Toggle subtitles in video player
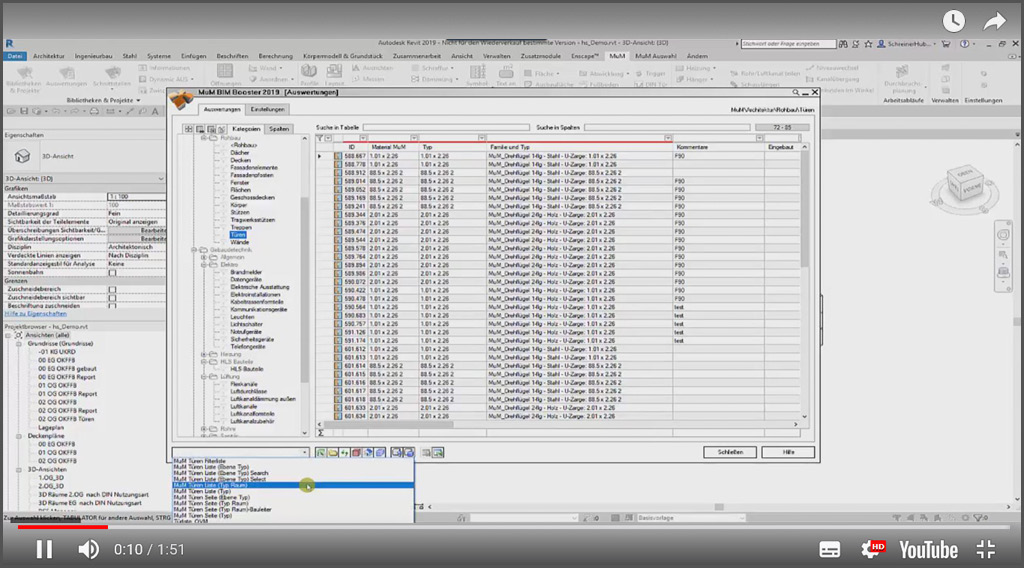Image resolution: width=1024 pixels, height=568 pixels. [830, 549]
